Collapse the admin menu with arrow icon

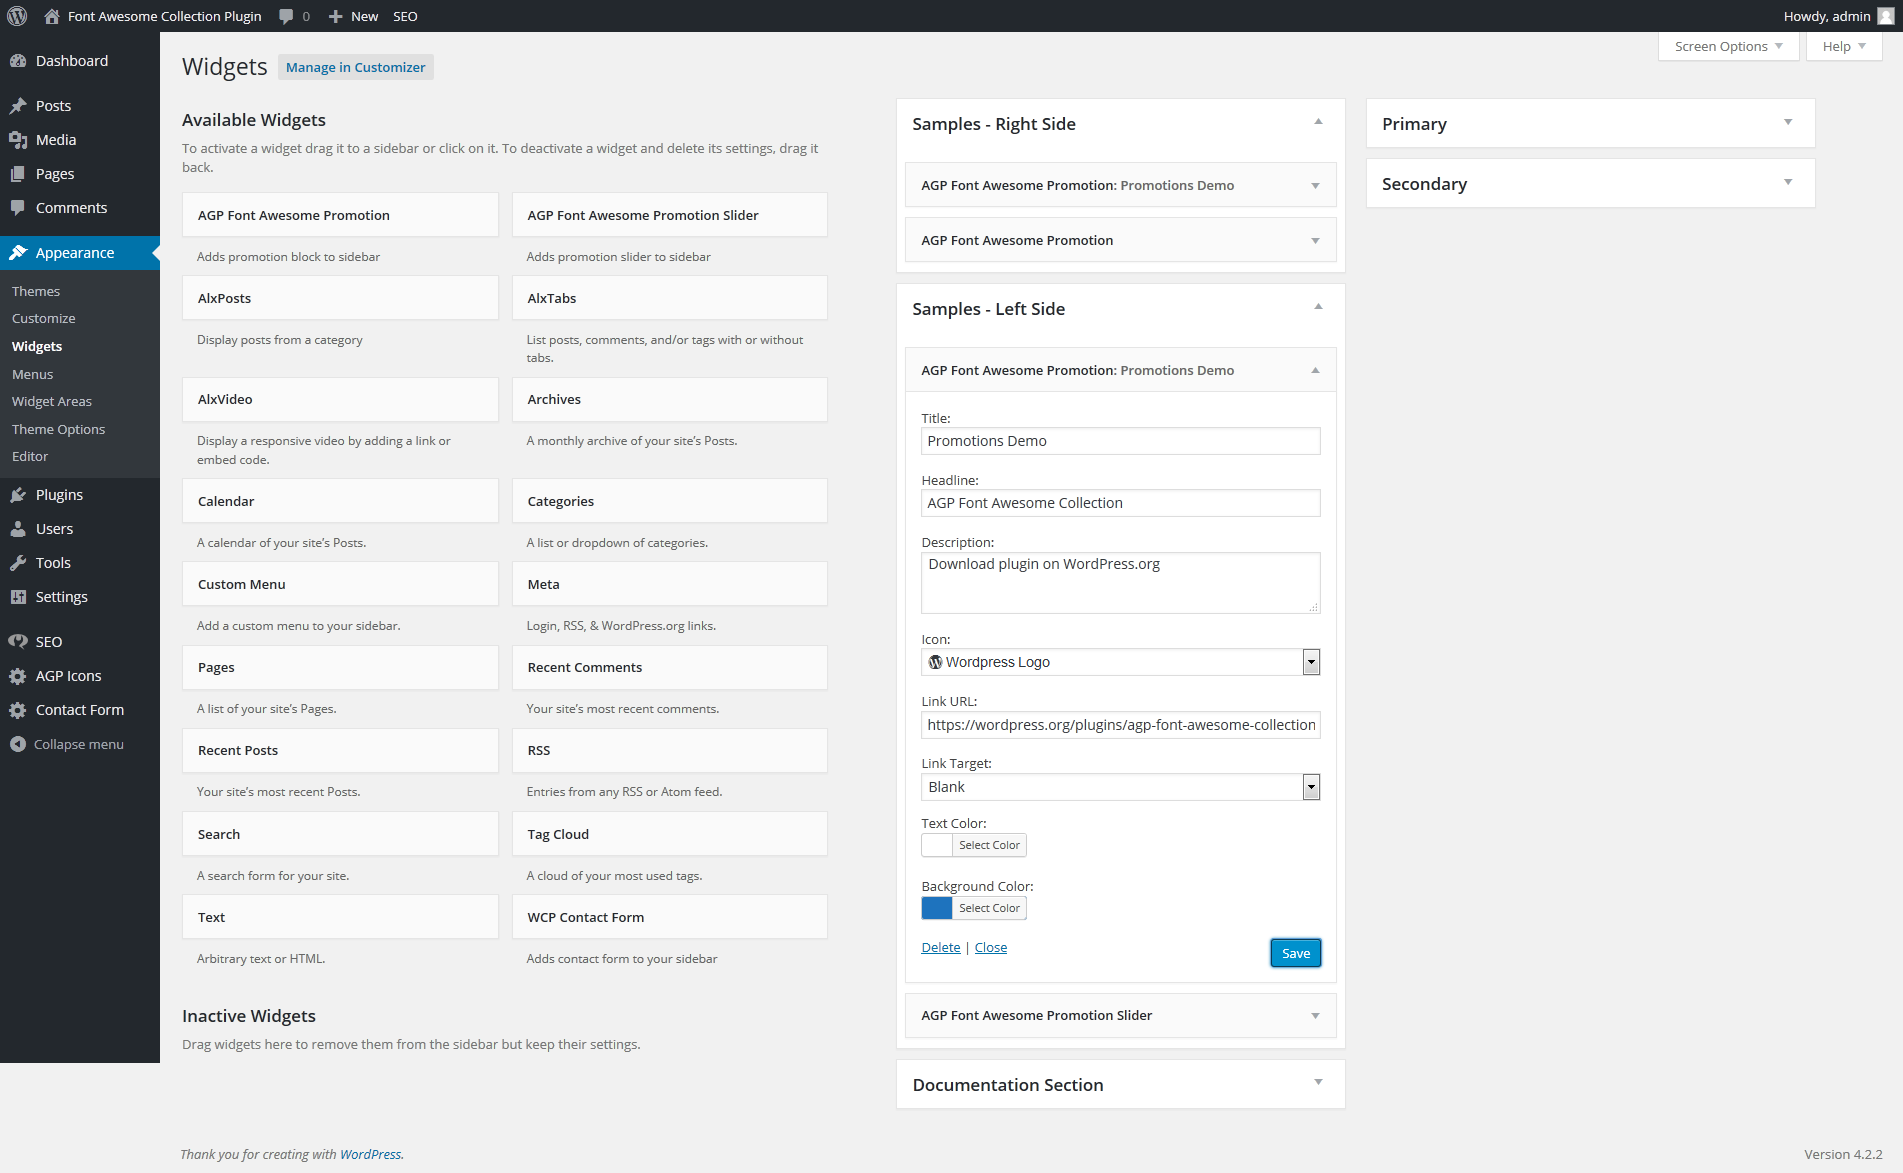18,743
